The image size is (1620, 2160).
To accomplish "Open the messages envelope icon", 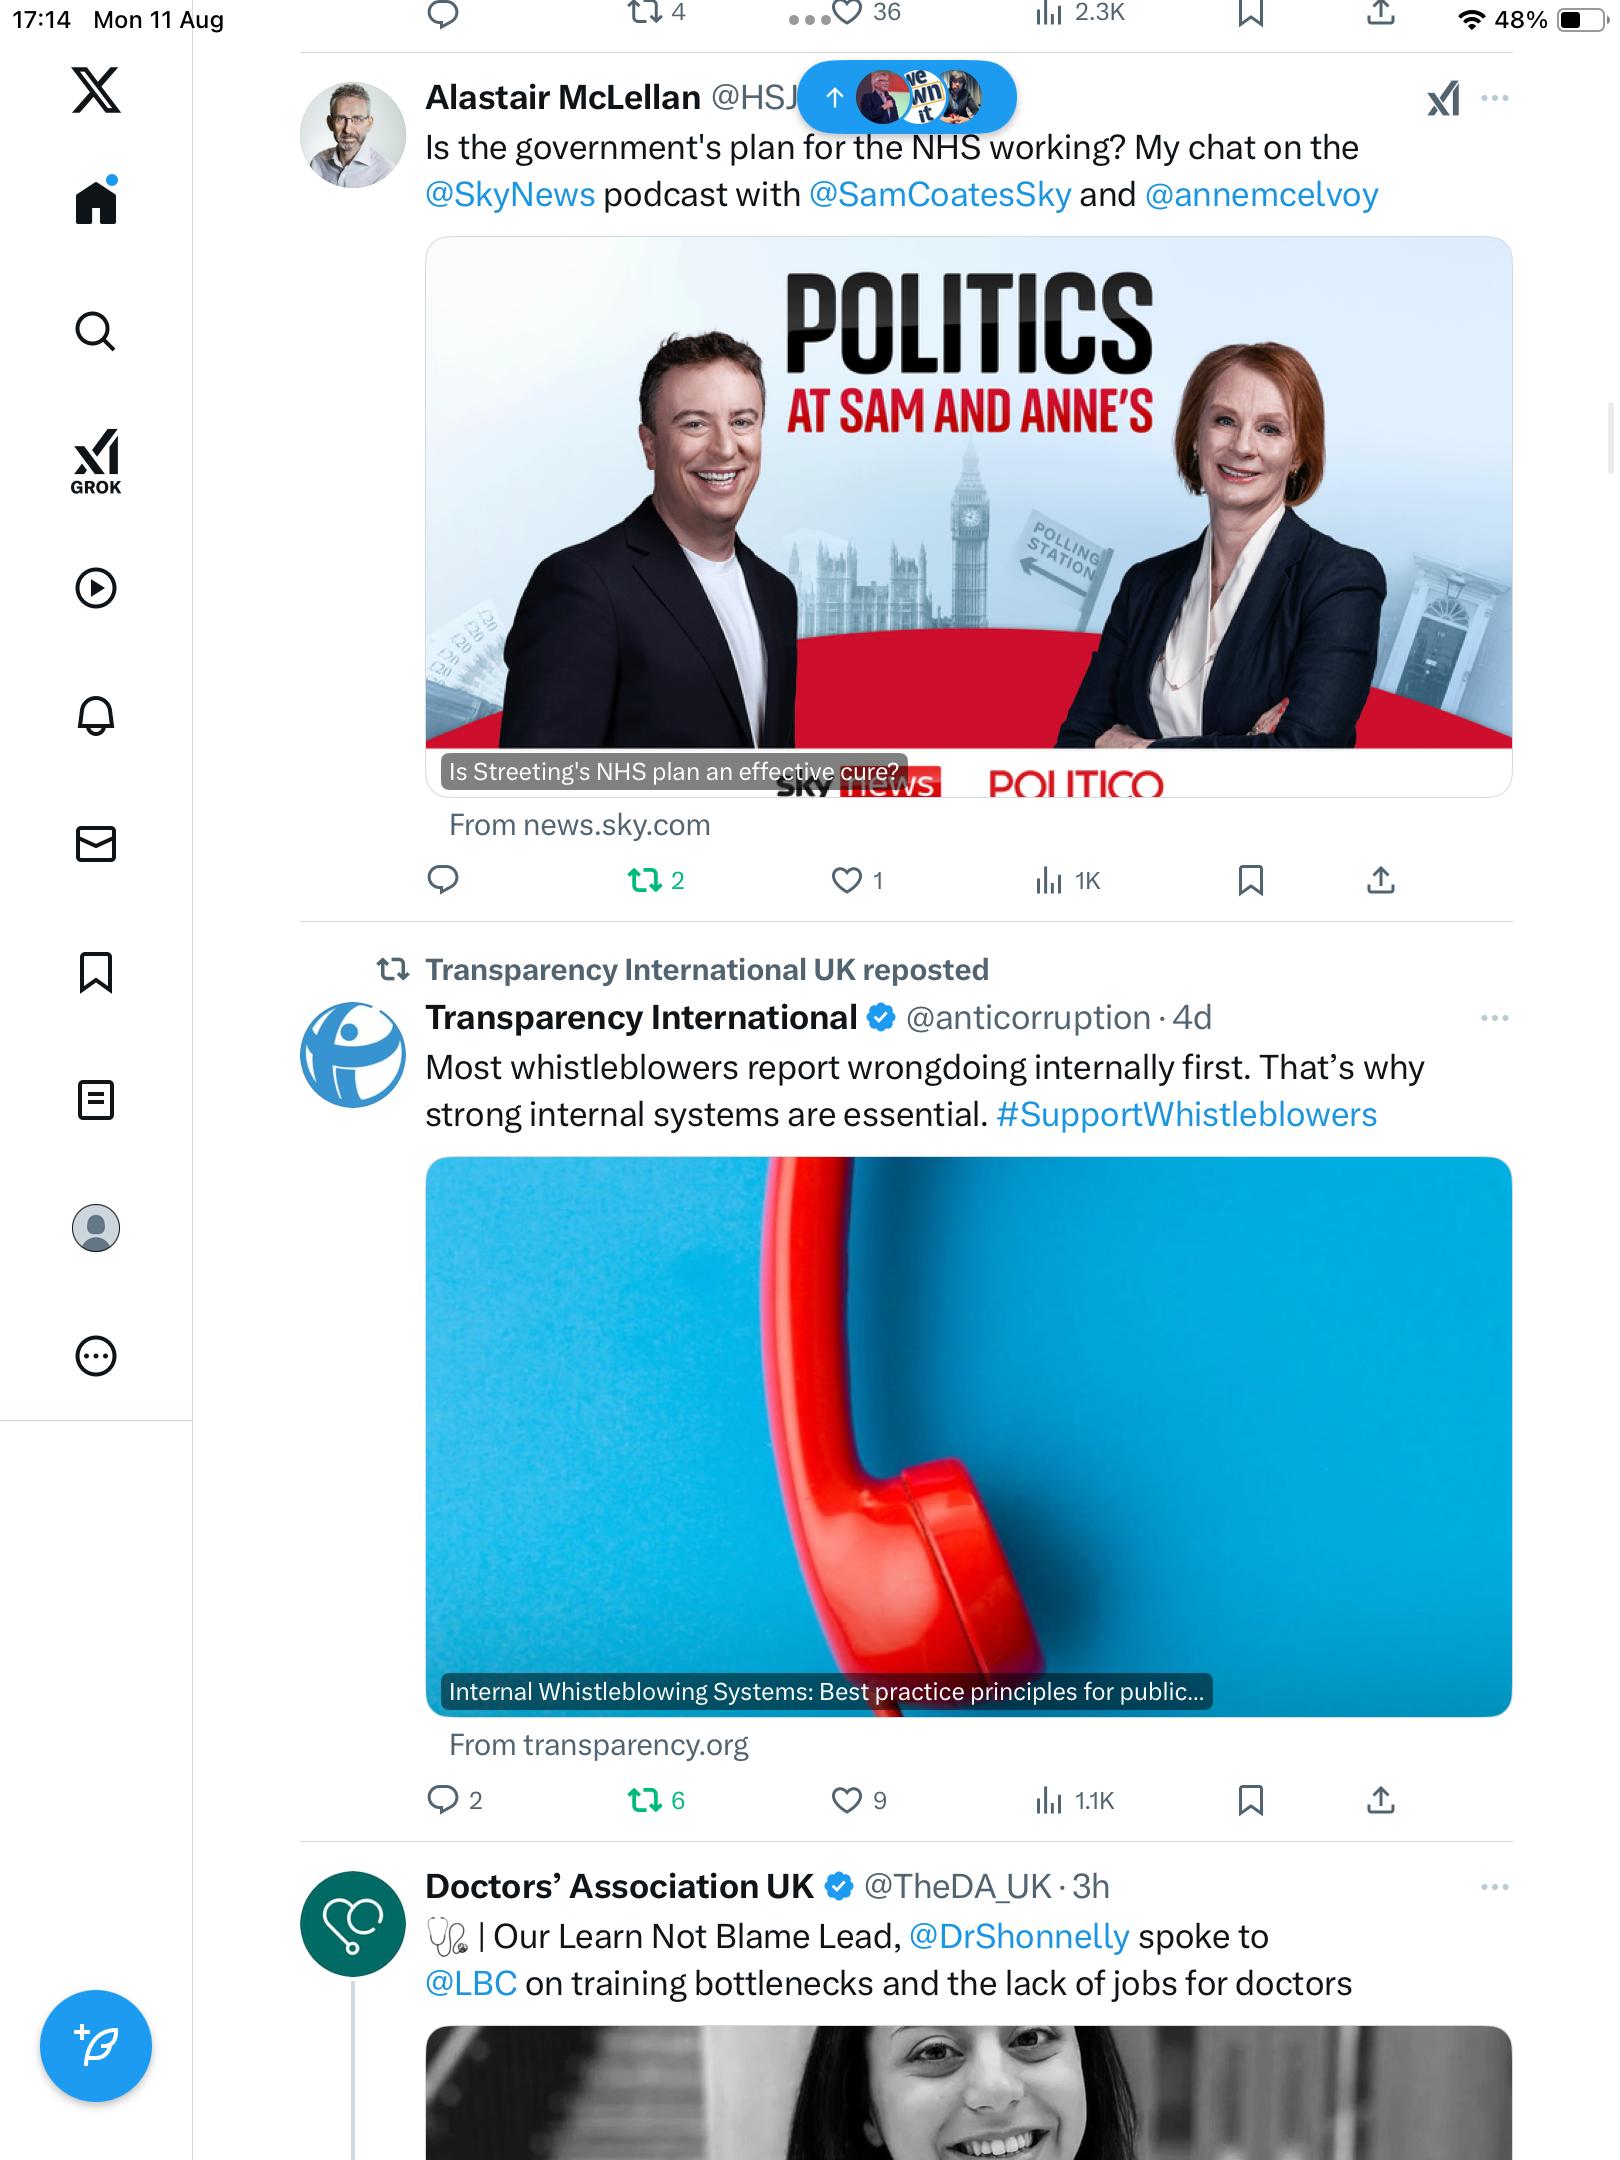I will coord(96,843).
